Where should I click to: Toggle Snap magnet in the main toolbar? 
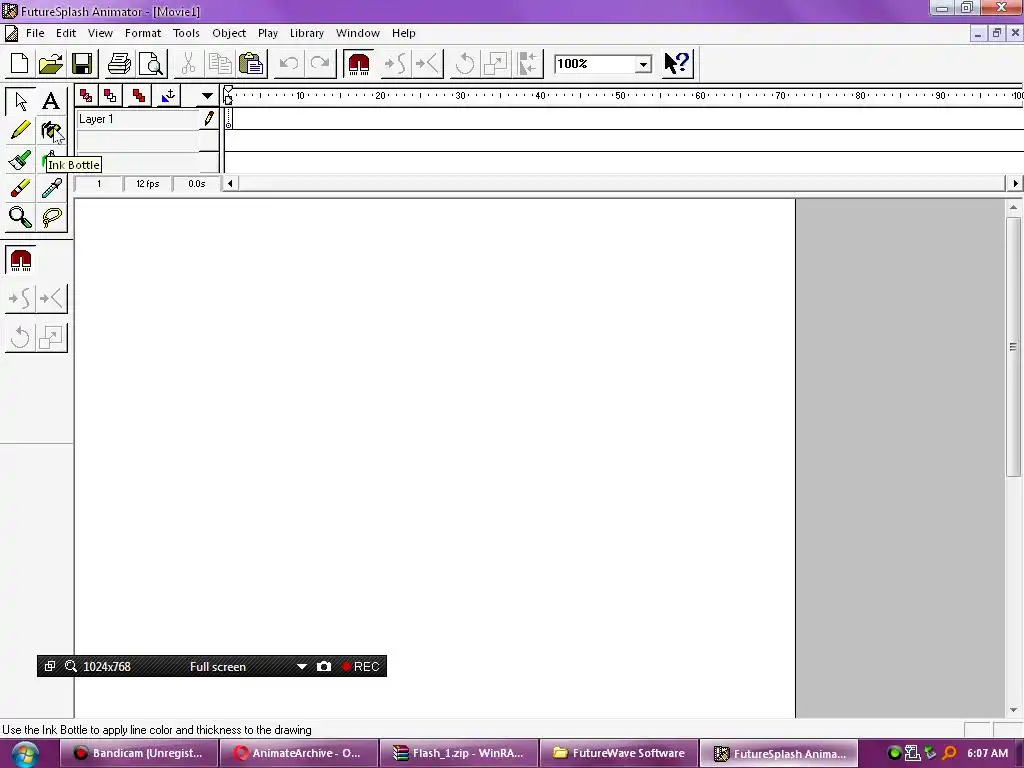359,63
